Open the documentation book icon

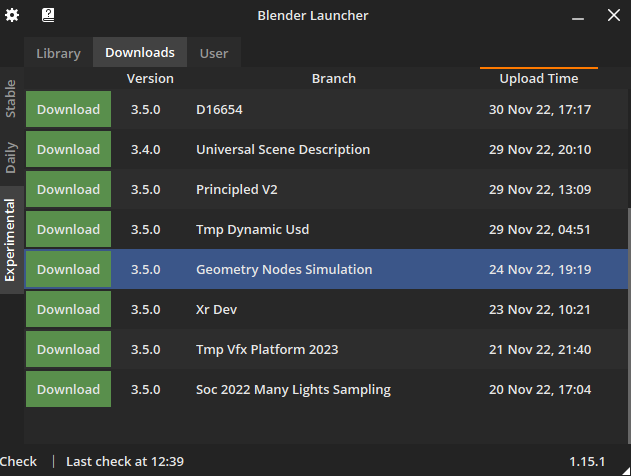click(x=48, y=15)
